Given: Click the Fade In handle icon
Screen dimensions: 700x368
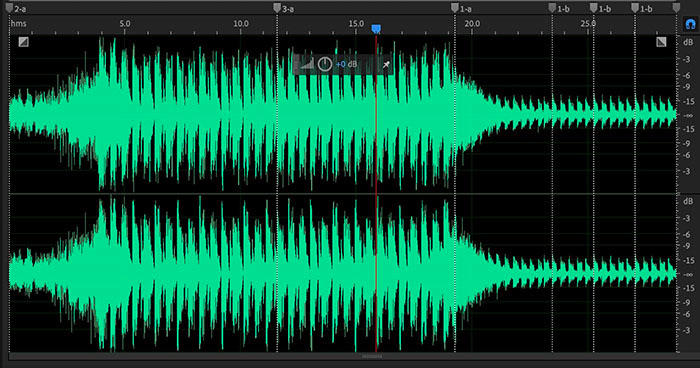Looking at the screenshot, I should click(x=24, y=42).
